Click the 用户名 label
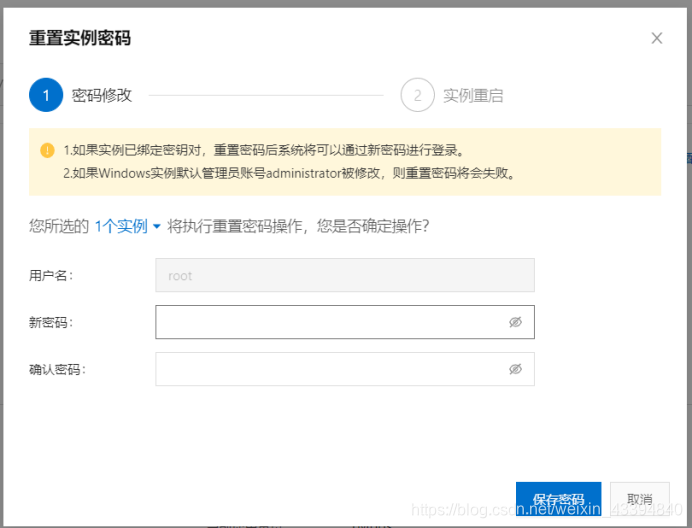Screen dimensions: 692x528 point(51,275)
